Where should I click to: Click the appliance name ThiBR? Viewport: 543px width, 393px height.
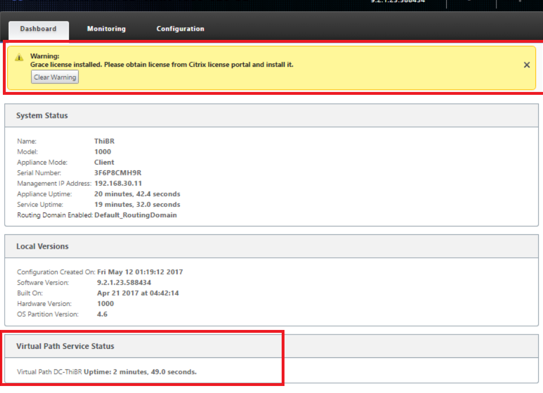coord(104,141)
